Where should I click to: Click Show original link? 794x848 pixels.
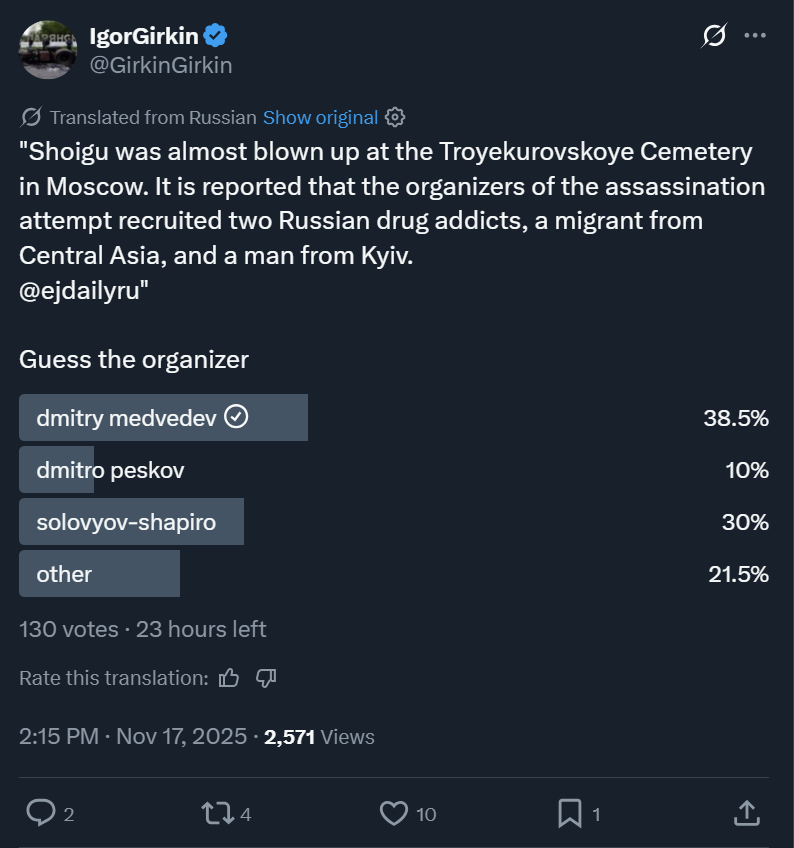tap(320, 117)
